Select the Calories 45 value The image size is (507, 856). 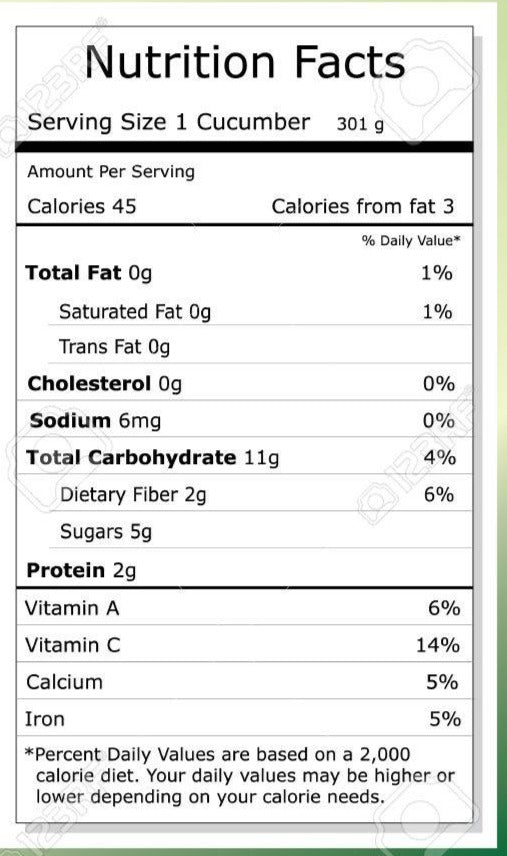[x=82, y=206]
